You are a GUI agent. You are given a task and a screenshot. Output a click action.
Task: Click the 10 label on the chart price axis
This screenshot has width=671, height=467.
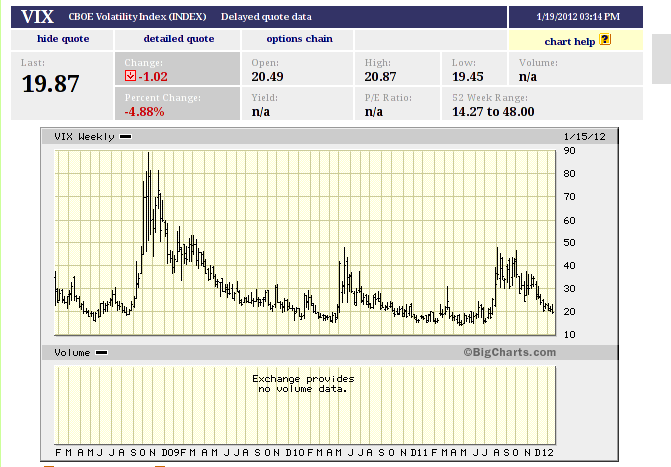[x=570, y=335]
